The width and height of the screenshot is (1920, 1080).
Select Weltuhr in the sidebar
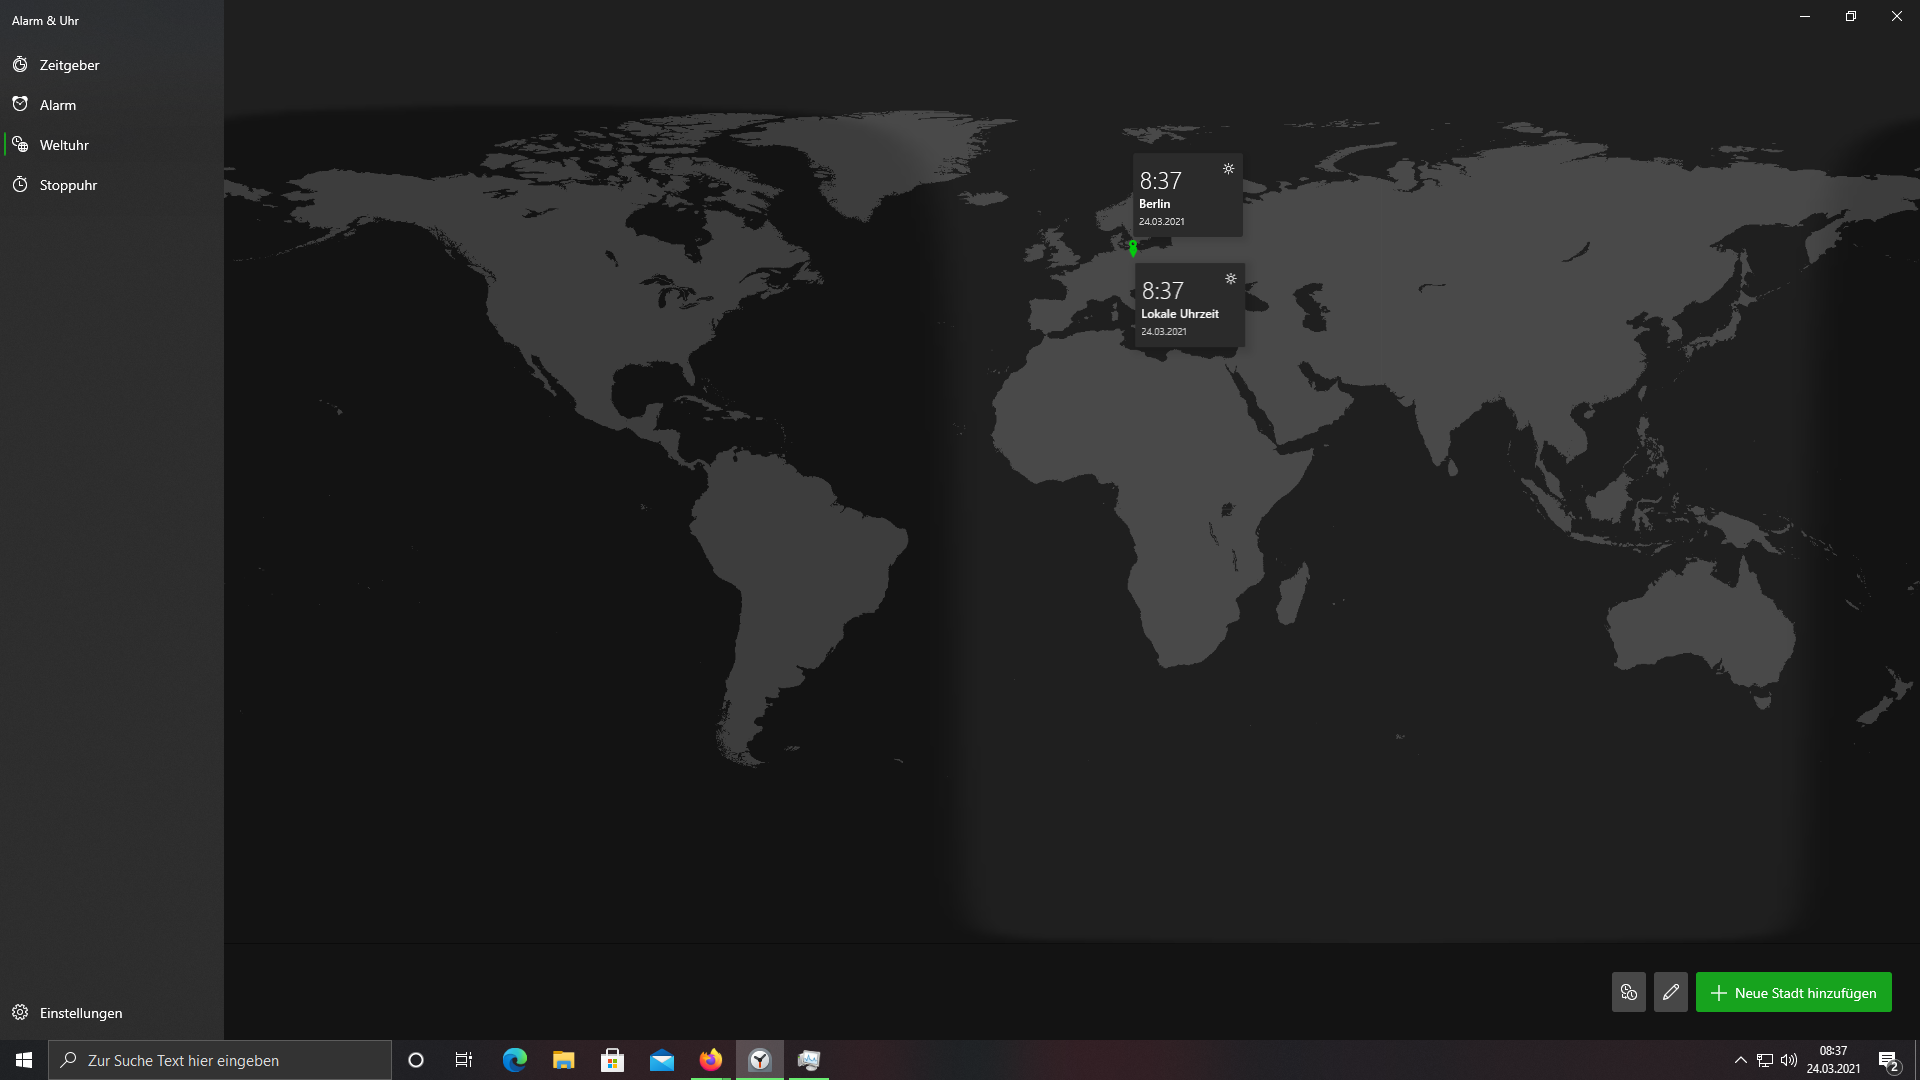(x=64, y=145)
